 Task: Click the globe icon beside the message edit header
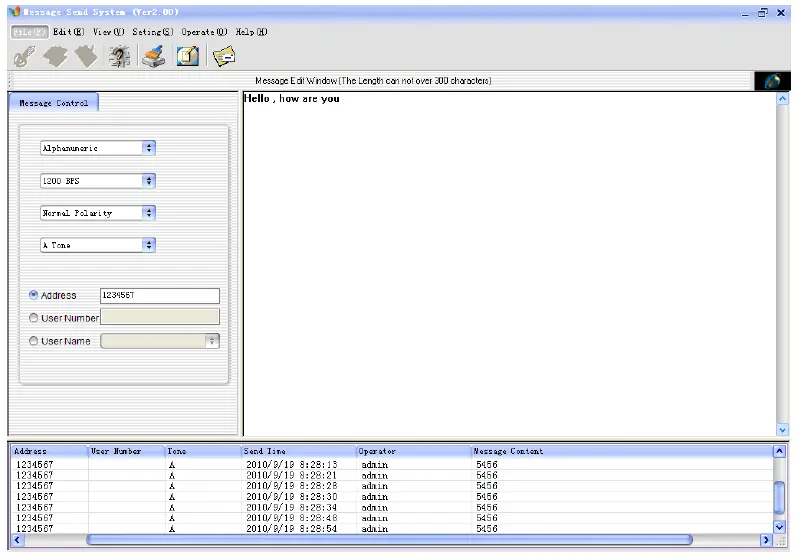(x=772, y=81)
